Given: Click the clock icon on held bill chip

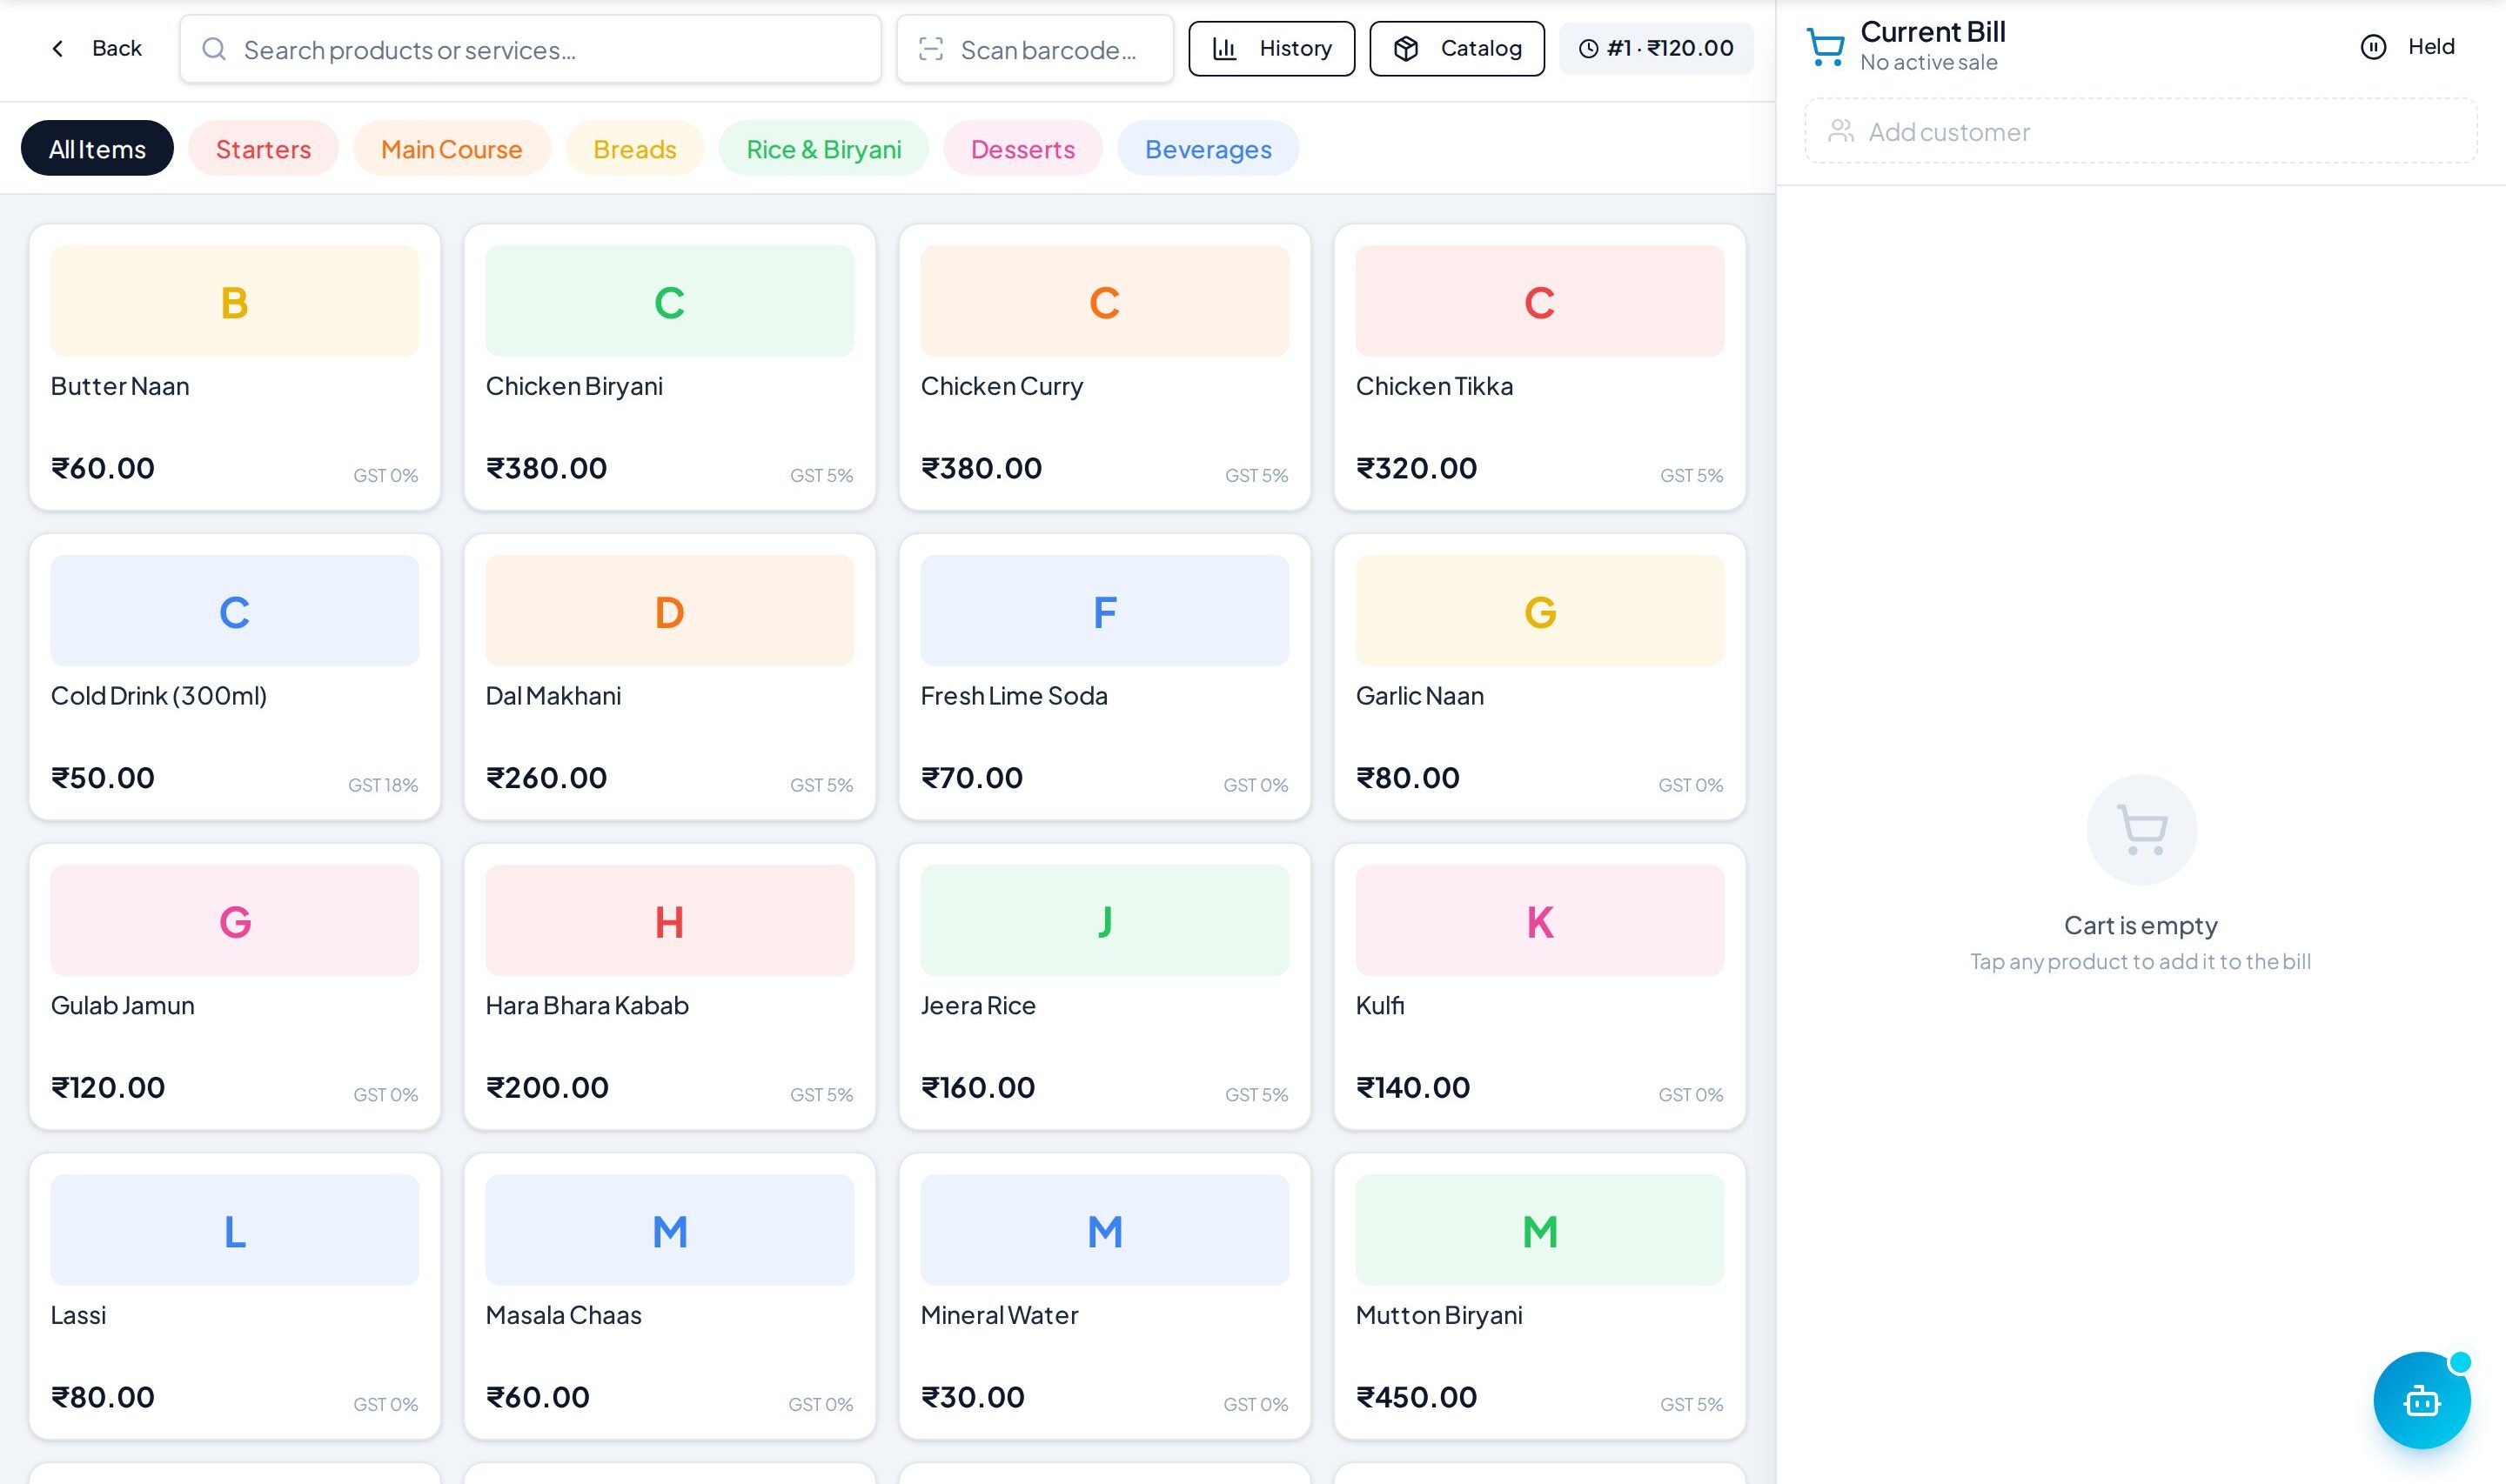Looking at the screenshot, I should pos(1588,48).
